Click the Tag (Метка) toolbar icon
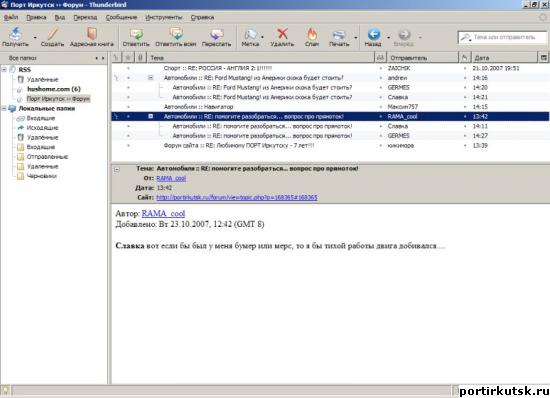Image resolution: width=550 pixels, height=398 pixels. click(x=250, y=34)
